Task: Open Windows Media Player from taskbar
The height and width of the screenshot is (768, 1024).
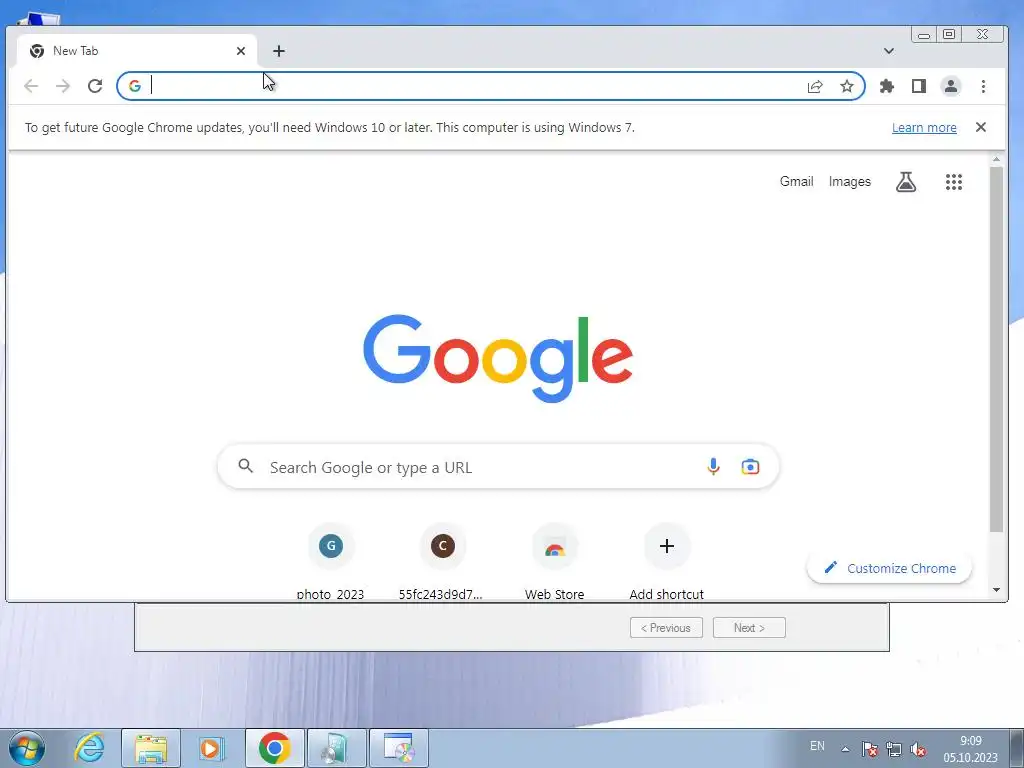Action: click(x=212, y=748)
